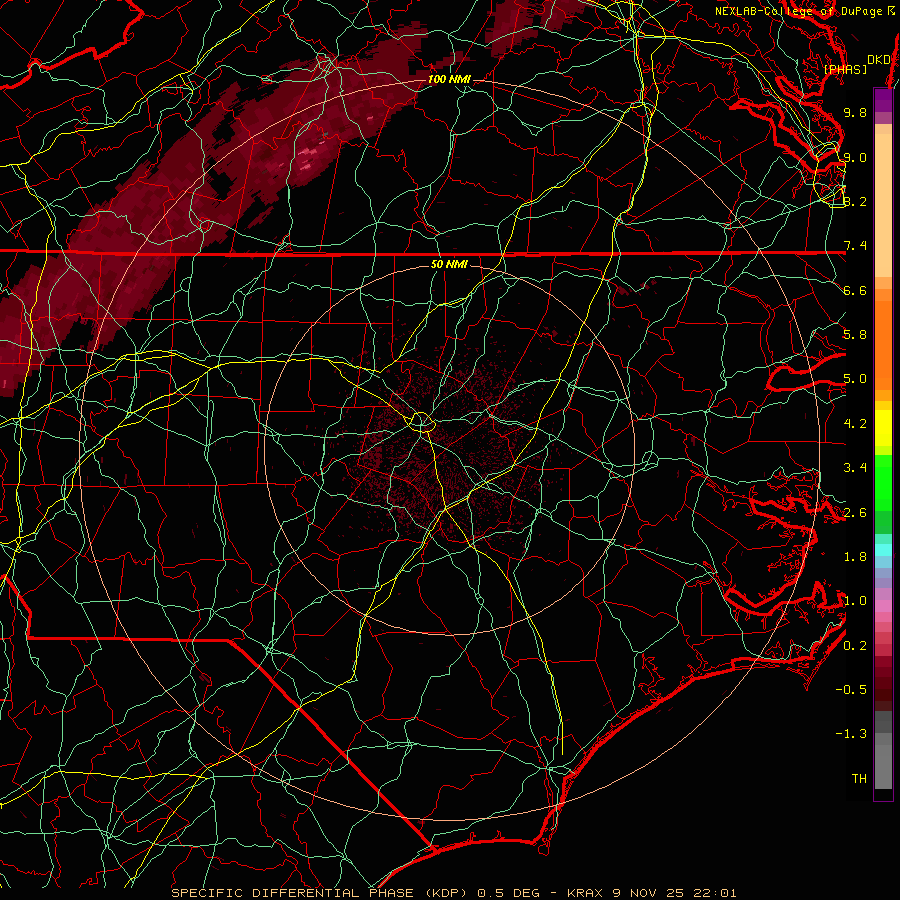This screenshot has height=900, width=900.
Task: Click the 2.6 scale value
Action: click(x=855, y=513)
